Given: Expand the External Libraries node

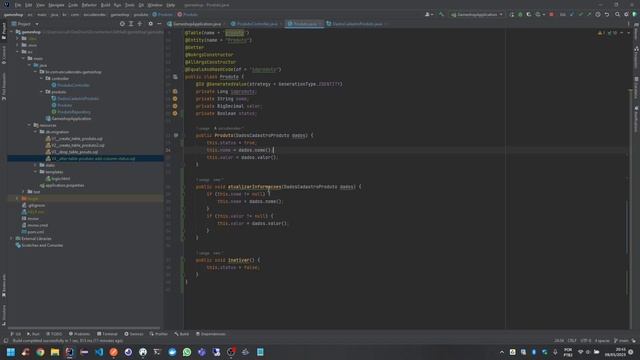Looking at the screenshot, I should pyautogui.click(x=12, y=238).
